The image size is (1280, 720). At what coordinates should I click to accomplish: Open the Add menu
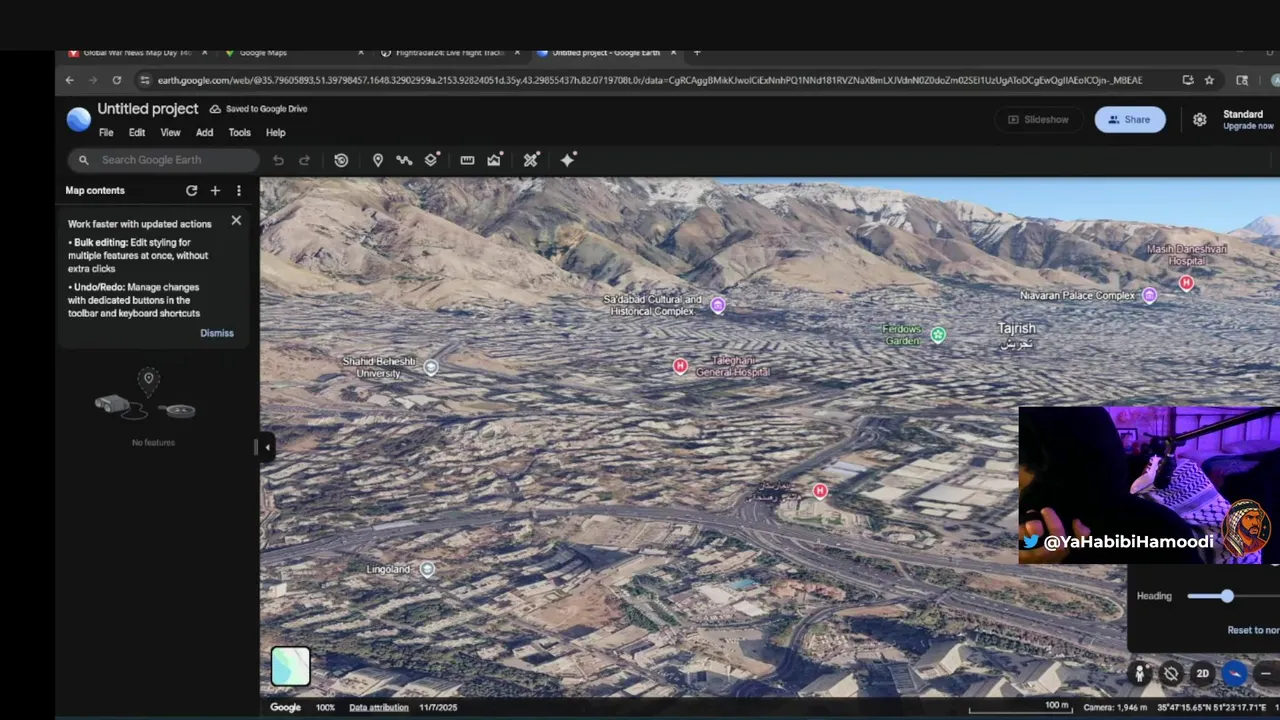click(205, 132)
